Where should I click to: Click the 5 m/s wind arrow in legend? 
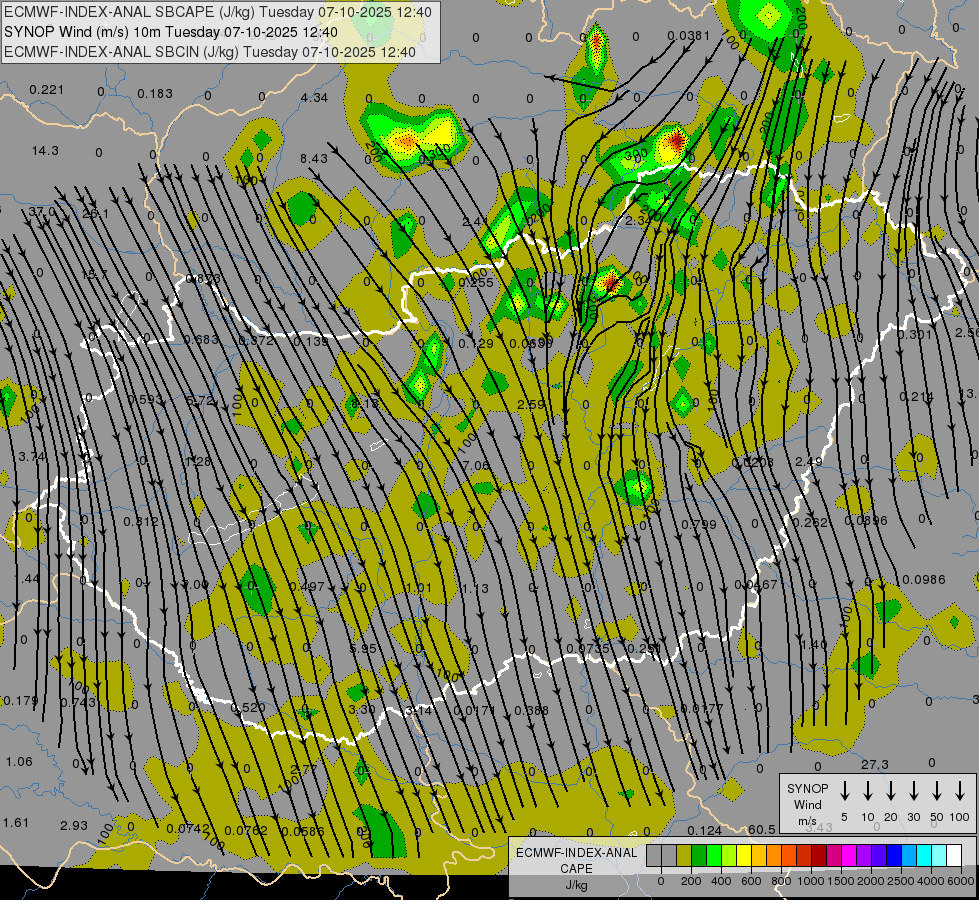coord(844,791)
